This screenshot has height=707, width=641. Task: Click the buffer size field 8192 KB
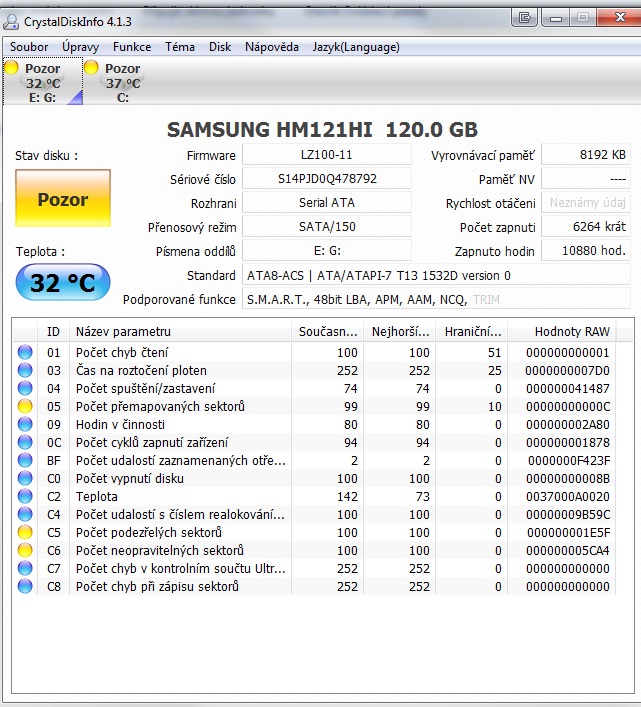point(586,155)
